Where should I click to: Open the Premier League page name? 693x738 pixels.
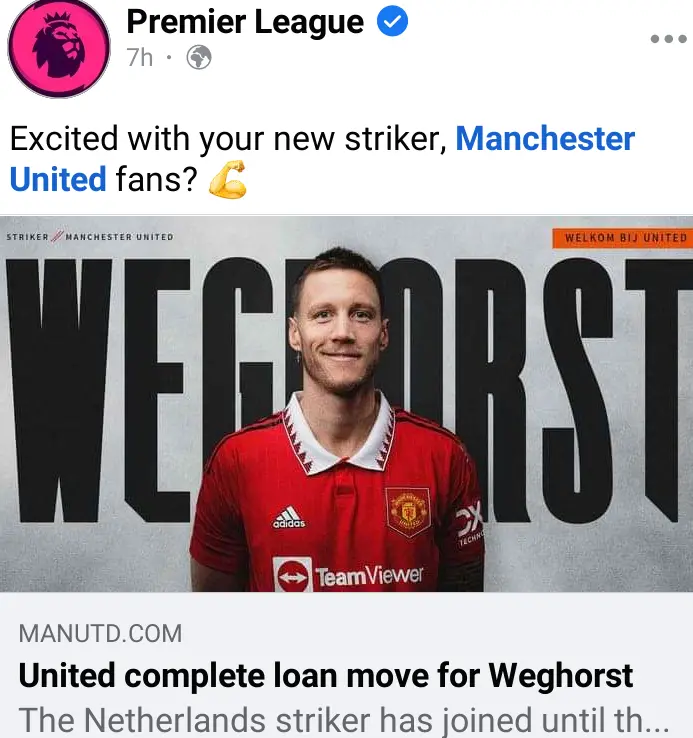[245, 22]
